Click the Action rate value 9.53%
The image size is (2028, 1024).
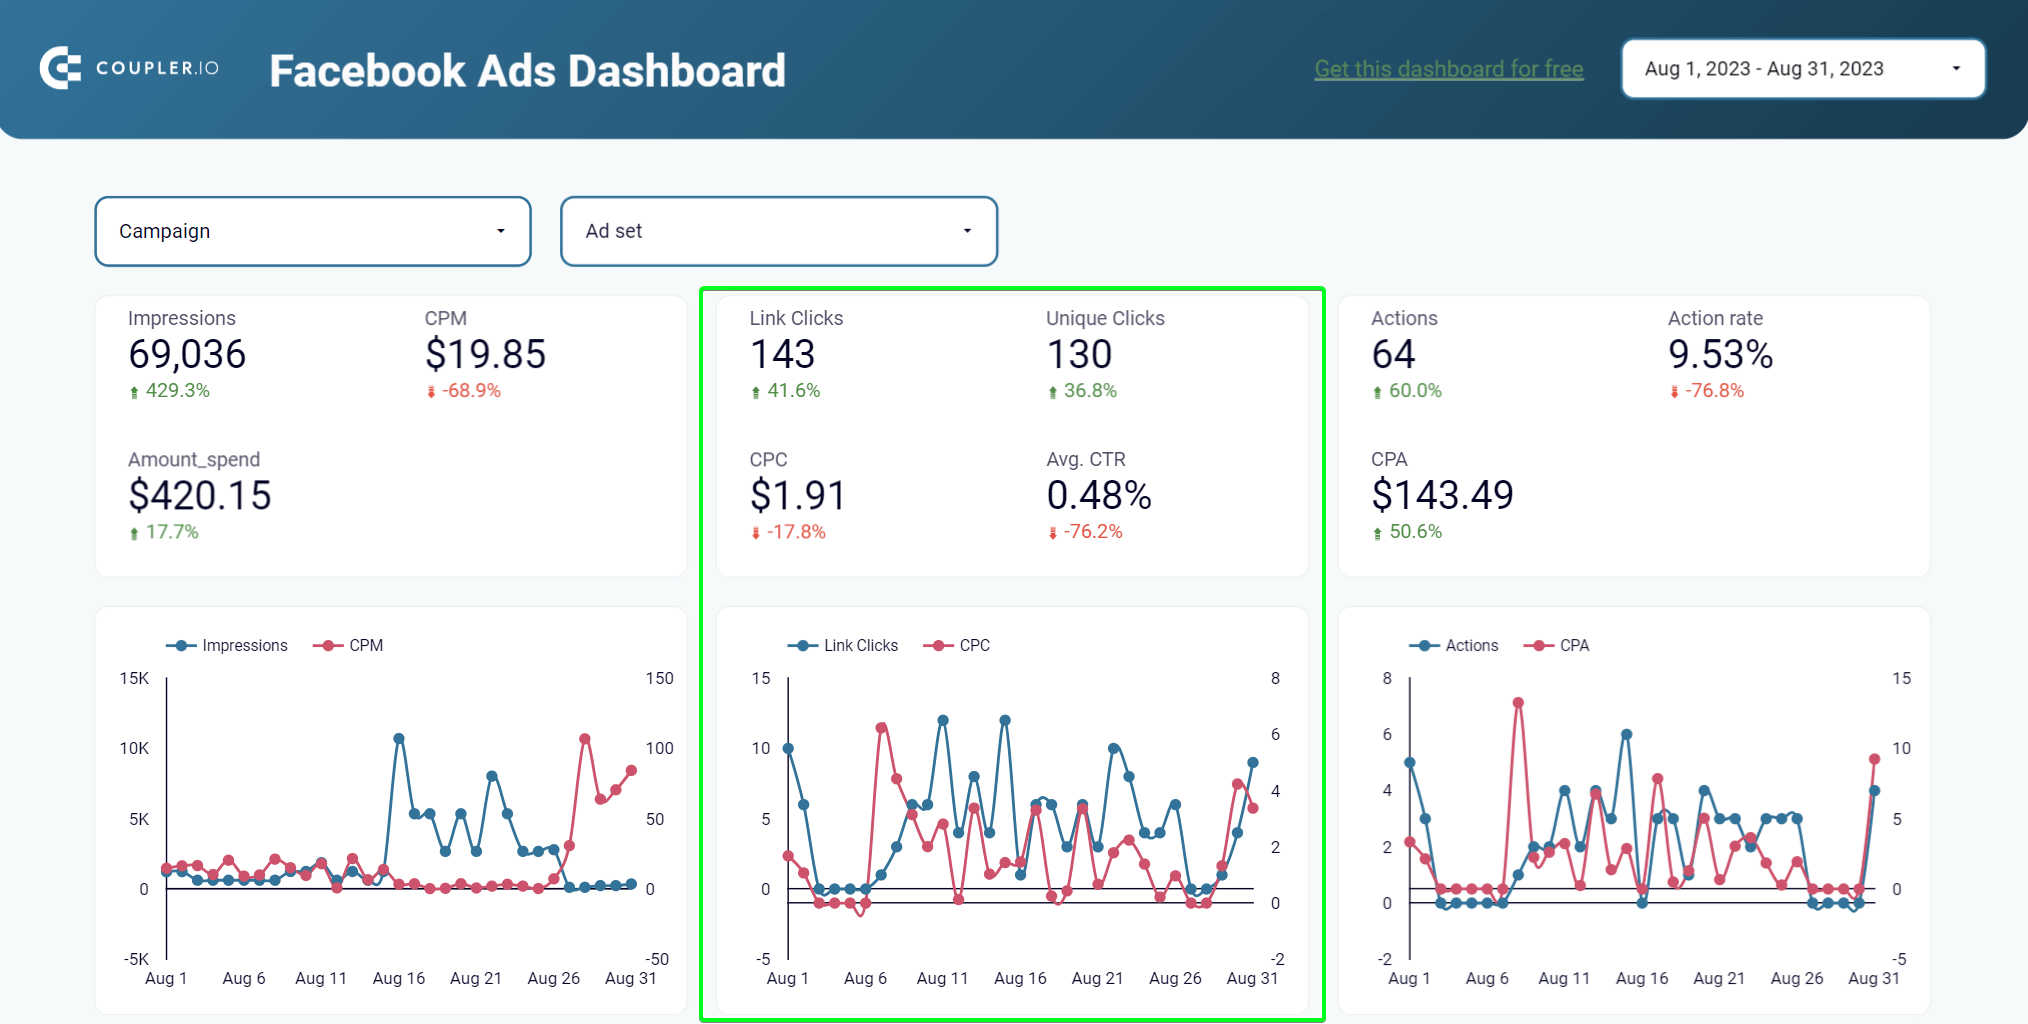point(1720,354)
